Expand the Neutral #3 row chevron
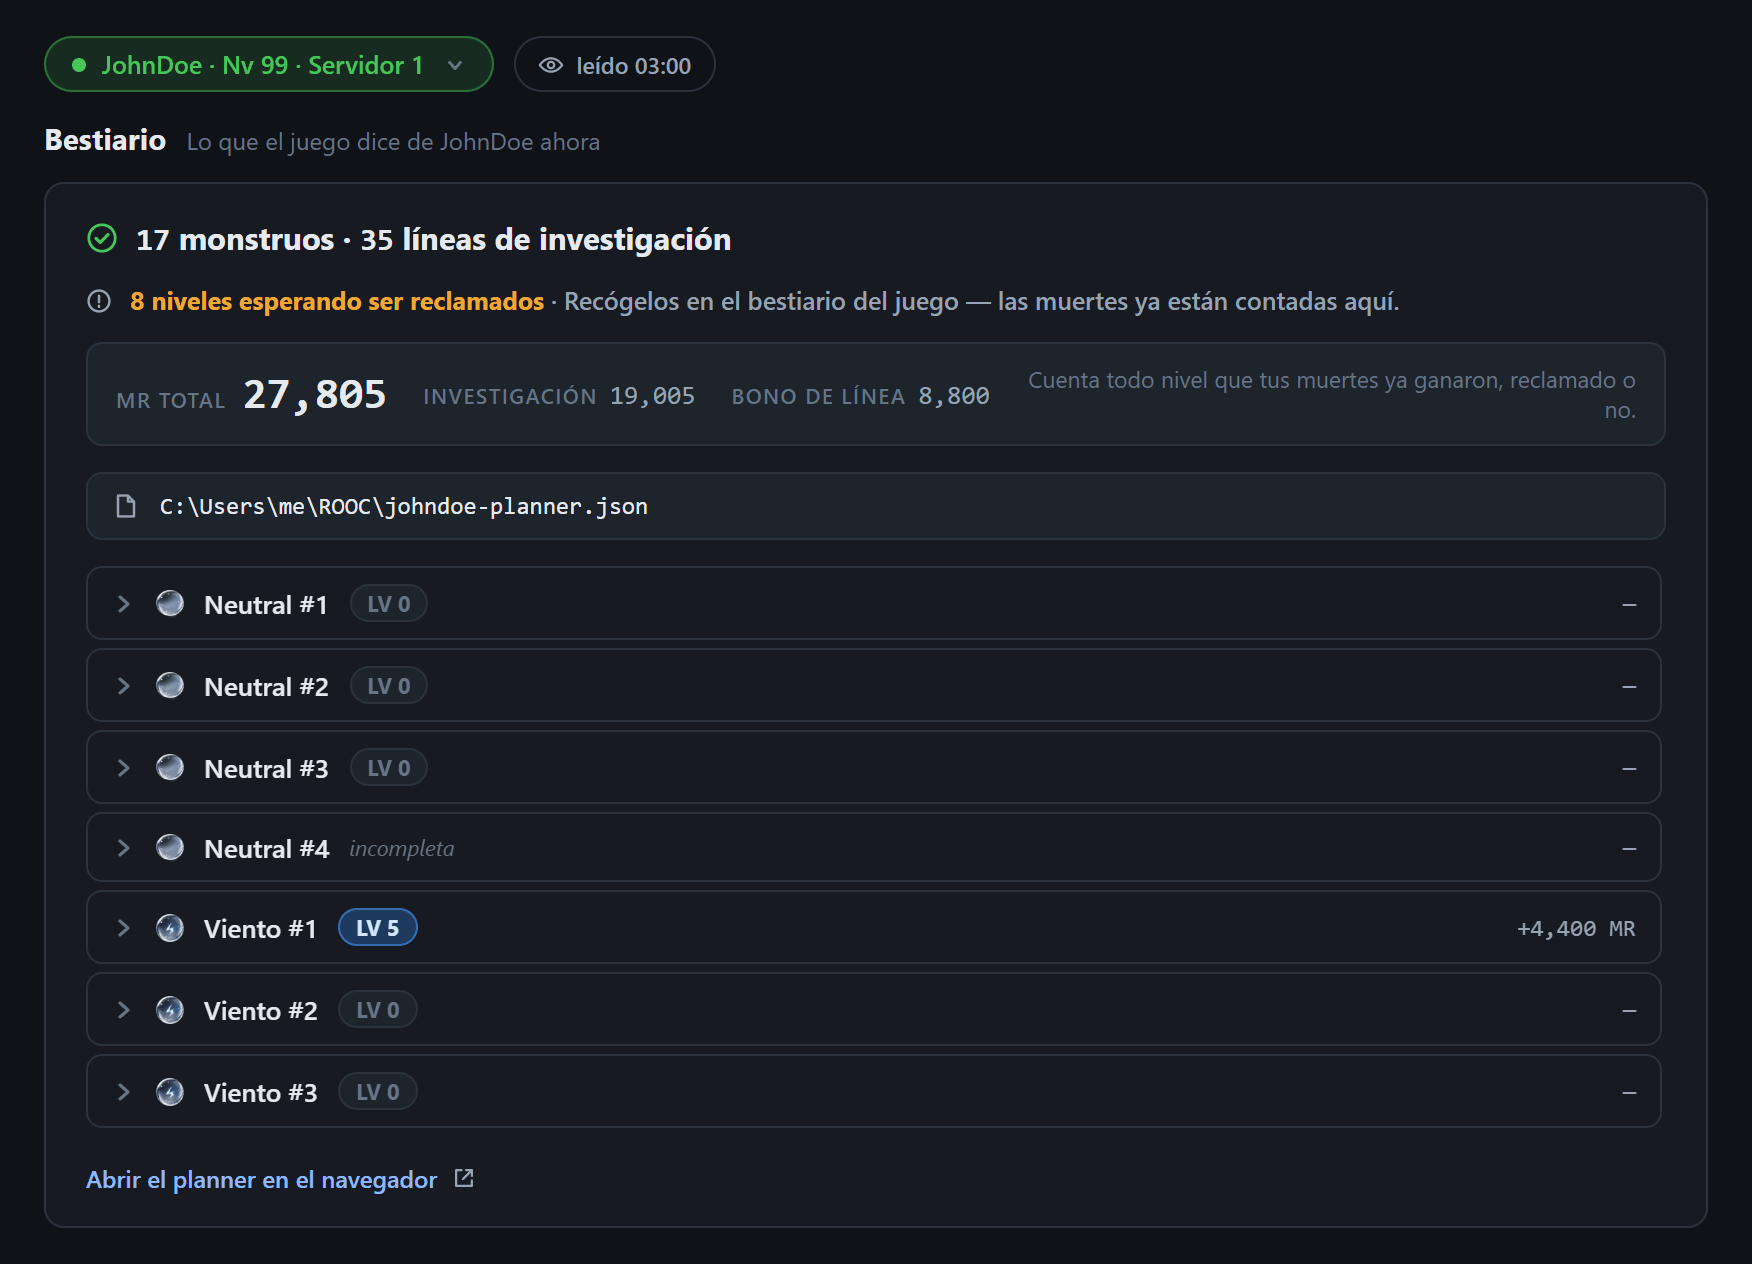The width and height of the screenshot is (1752, 1264). pos(124,768)
